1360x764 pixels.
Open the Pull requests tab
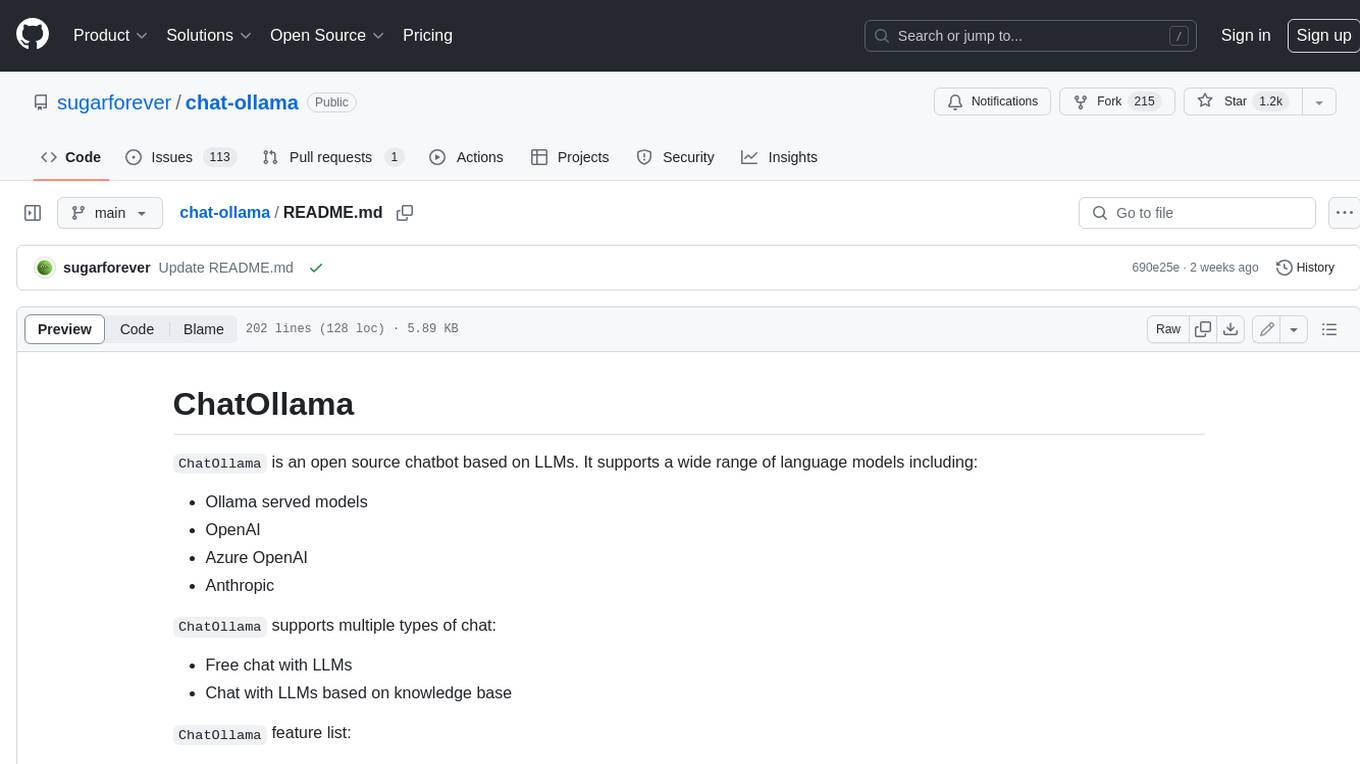(x=332, y=157)
